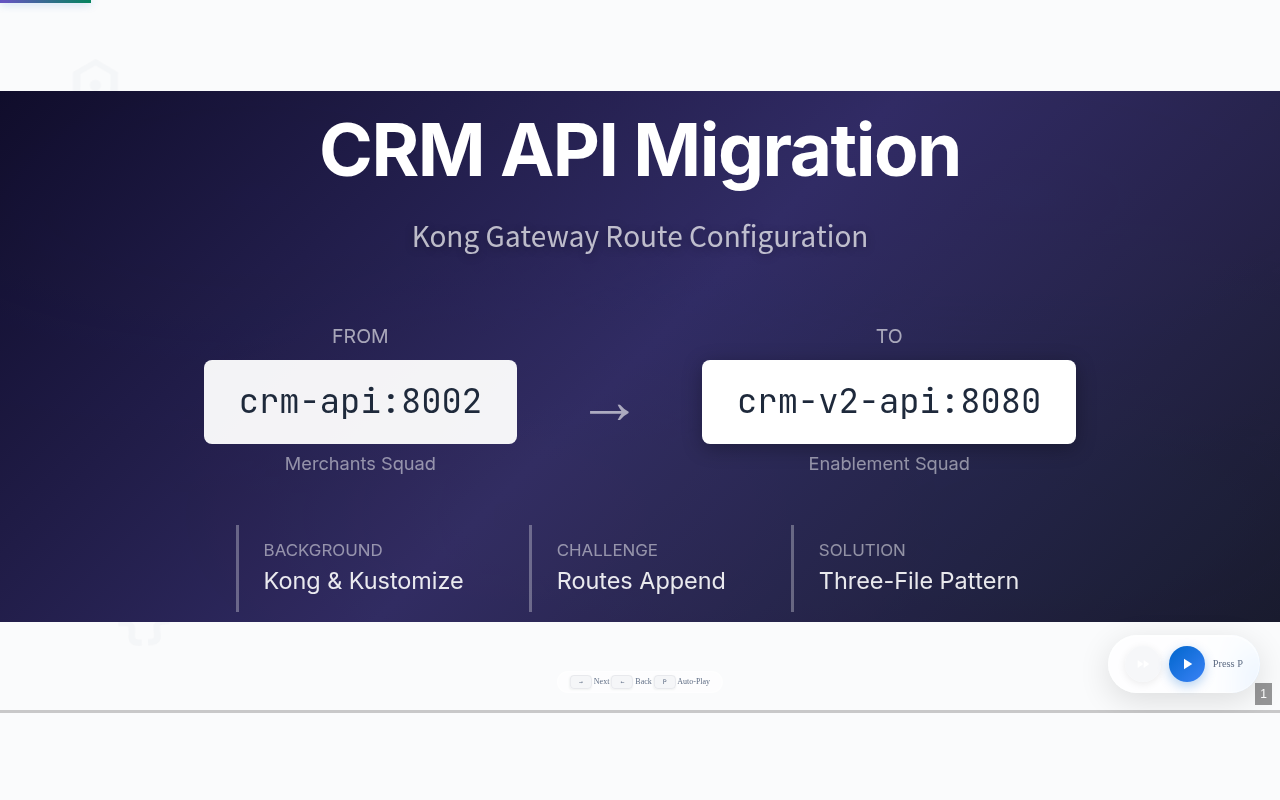
Task: Click the crm-v2-api:8080 target box
Action: [x=889, y=402]
